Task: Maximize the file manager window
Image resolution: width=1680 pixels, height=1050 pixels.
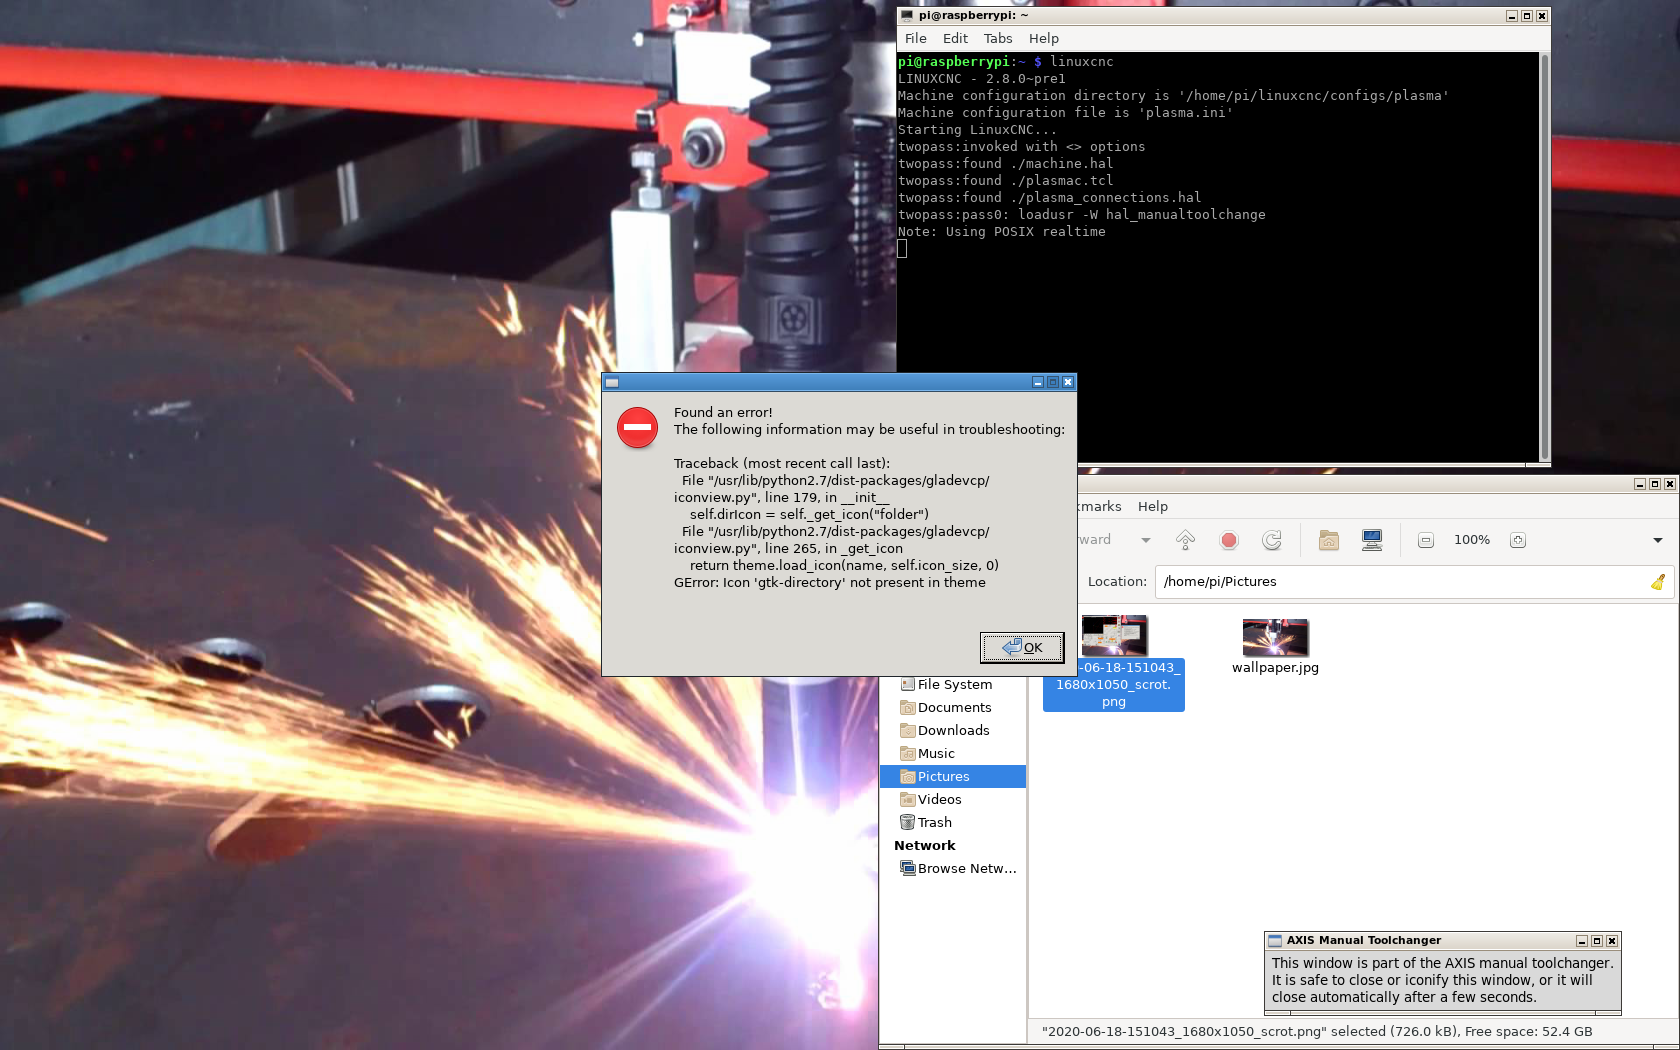Action: click(x=1655, y=484)
